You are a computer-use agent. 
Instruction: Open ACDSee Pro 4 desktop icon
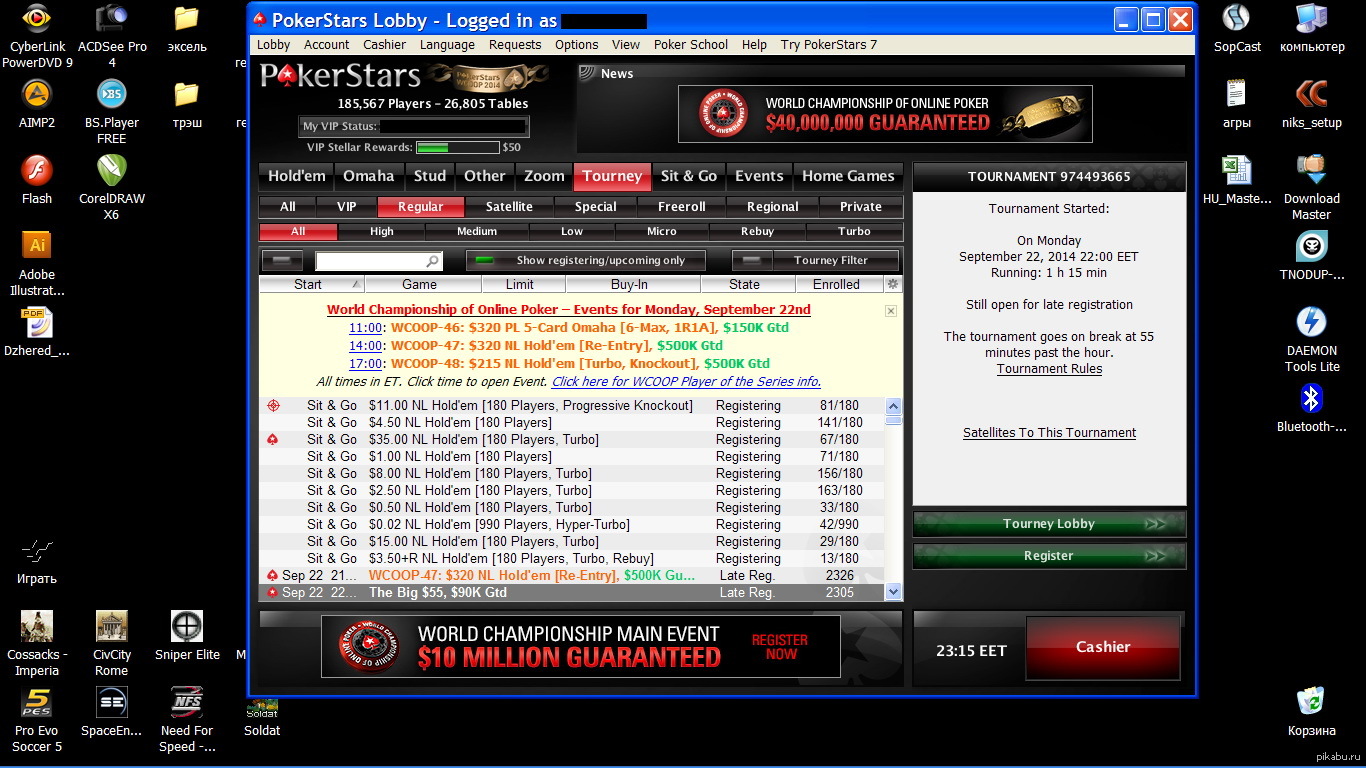pyautogui.click(x=112, y=19)
